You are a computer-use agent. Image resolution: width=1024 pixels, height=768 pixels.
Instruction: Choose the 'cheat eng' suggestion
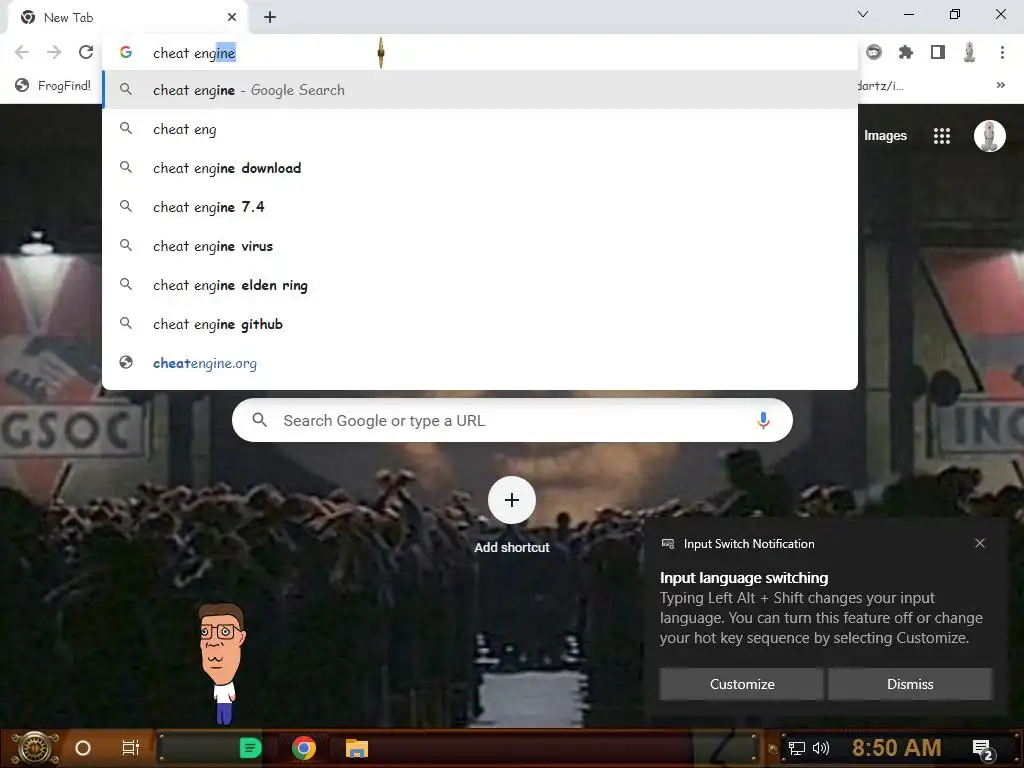(480, 129)
